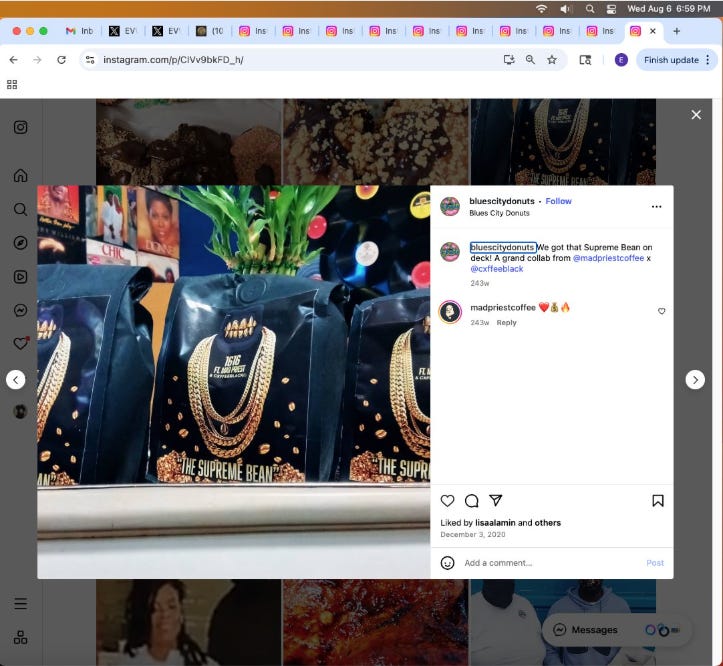Open Notifications heart in sidebar
The width and height of the screenshot is (723, 666).
[21, 344]
